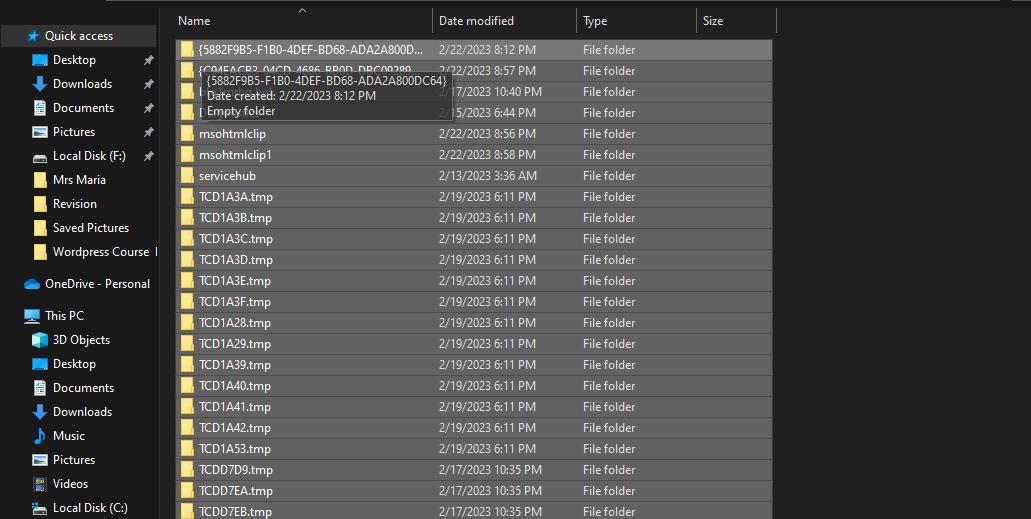
Task: Click the Videos film icon
Action: pos(40,484)
